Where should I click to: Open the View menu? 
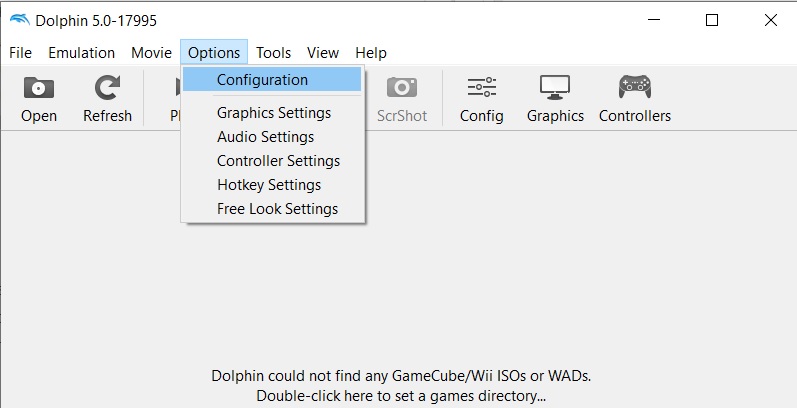click(x=323, y=53)
